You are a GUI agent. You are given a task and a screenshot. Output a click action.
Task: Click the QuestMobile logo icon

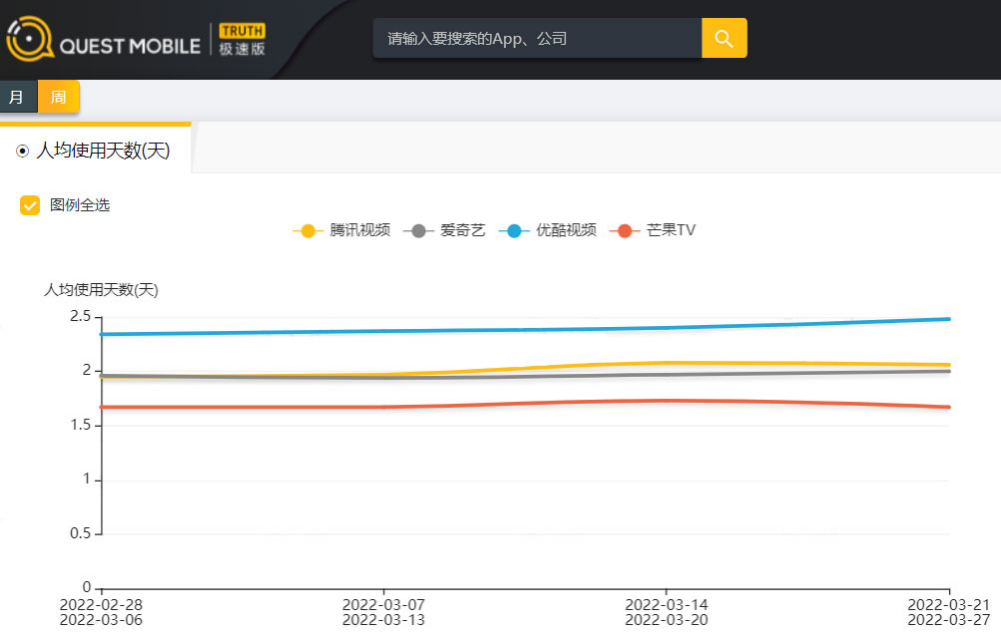29,39
